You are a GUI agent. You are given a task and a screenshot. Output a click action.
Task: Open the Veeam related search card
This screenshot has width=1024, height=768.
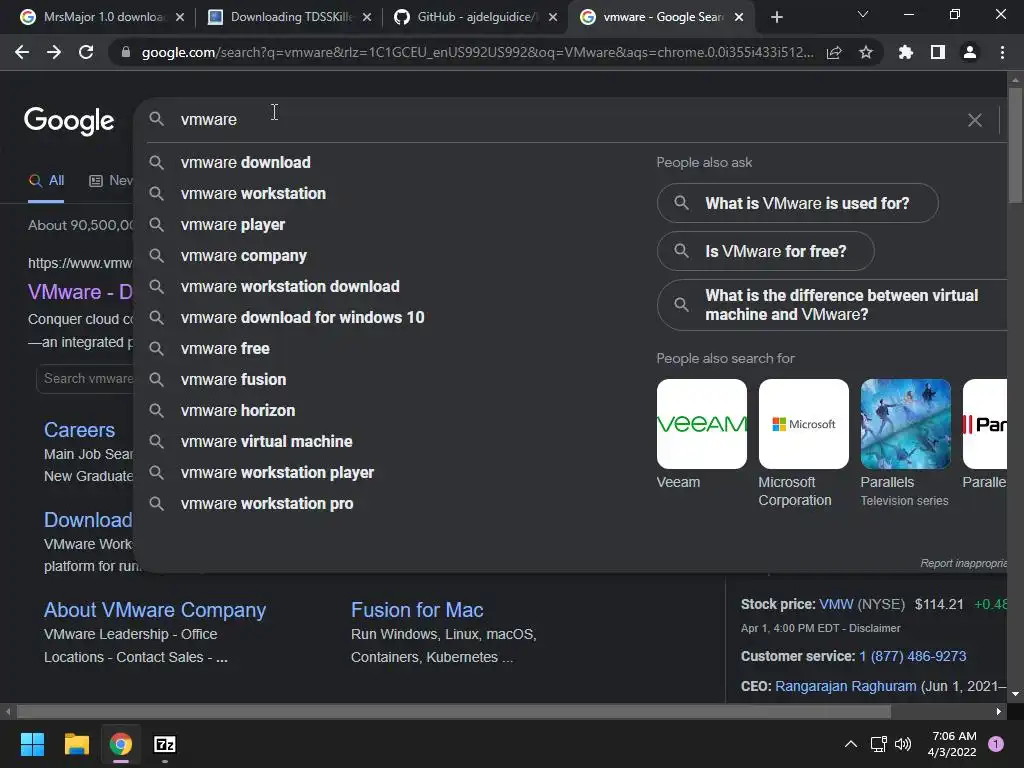click(x=701, y=434)
